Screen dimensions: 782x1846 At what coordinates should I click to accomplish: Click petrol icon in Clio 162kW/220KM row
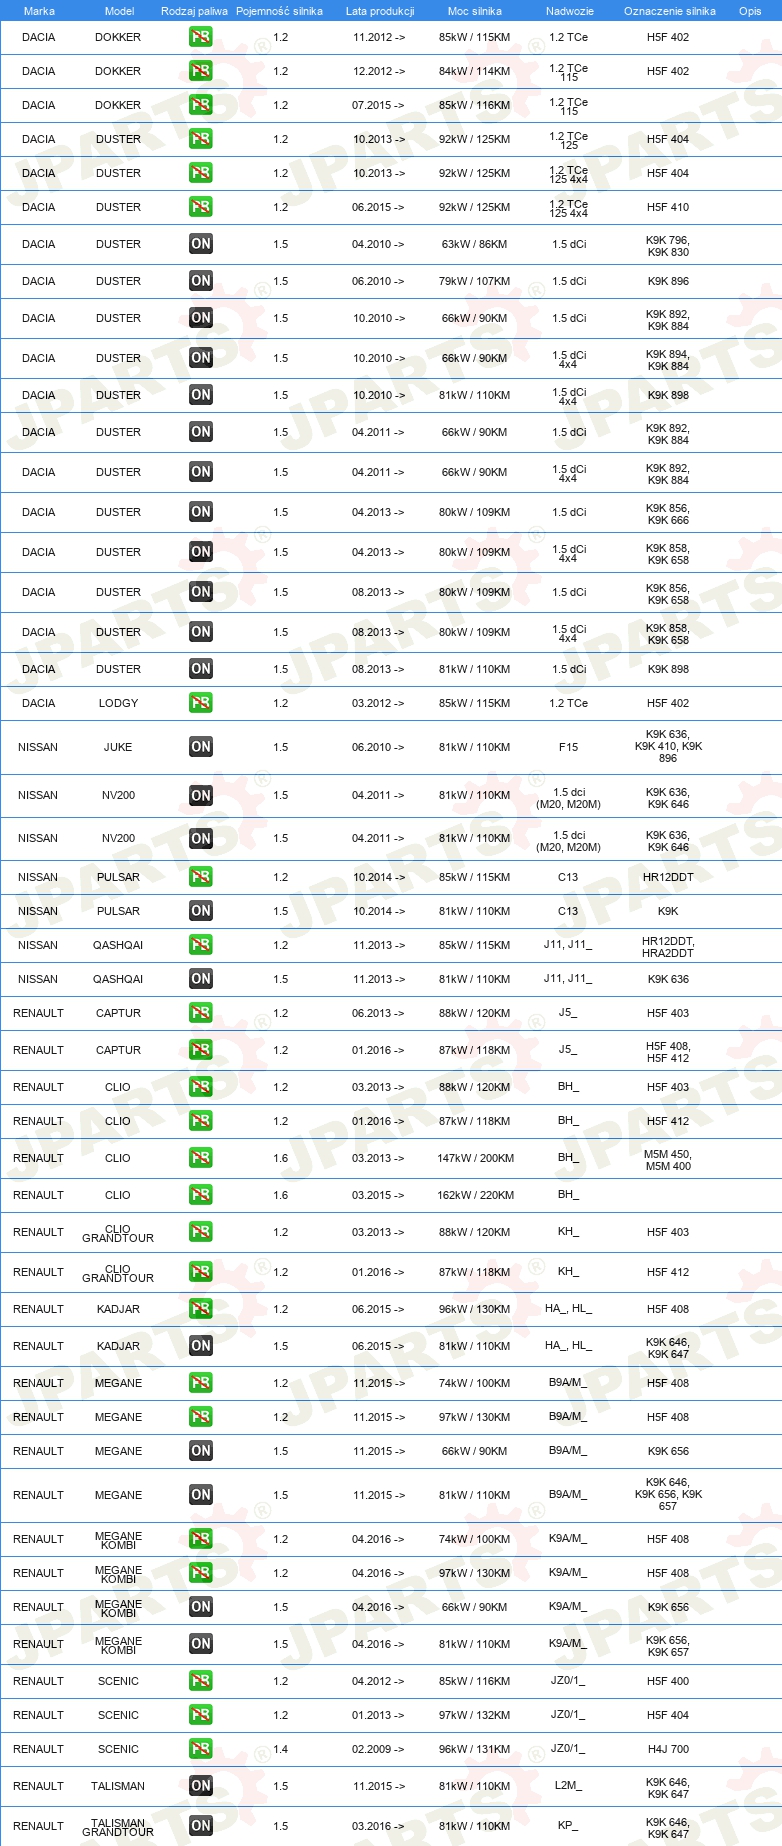[x=200, y=1195]
